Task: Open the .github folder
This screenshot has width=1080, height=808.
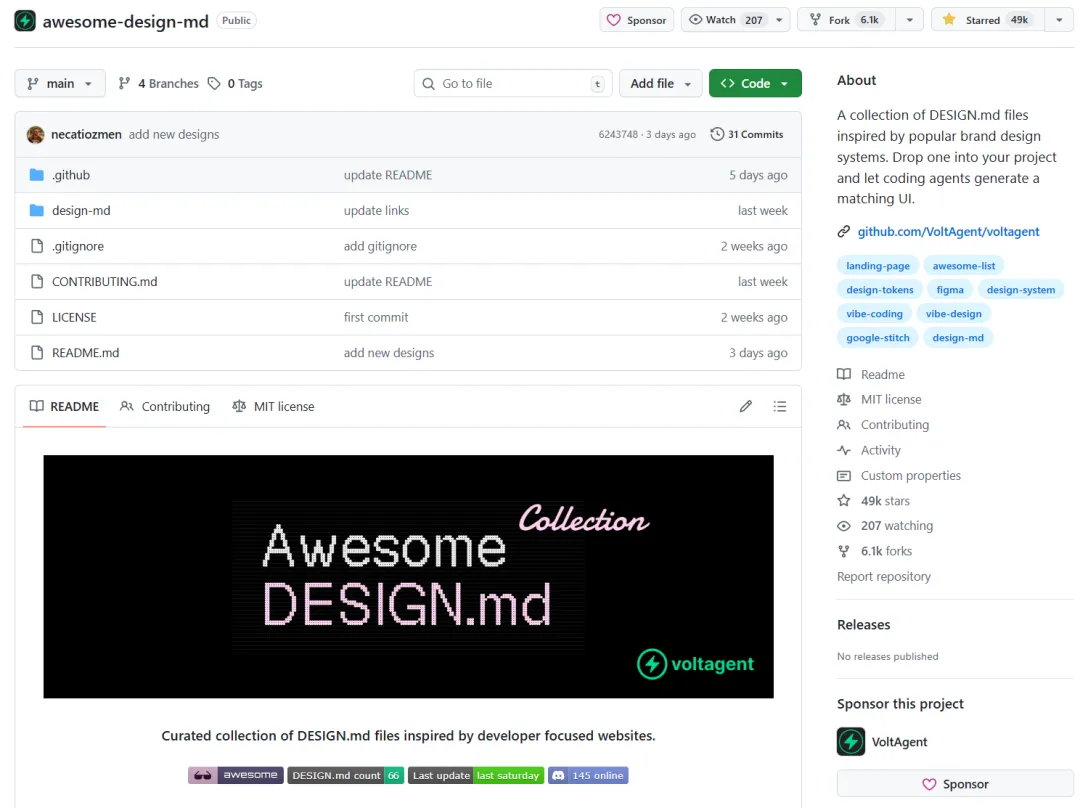Action: [x=71, y=175]
